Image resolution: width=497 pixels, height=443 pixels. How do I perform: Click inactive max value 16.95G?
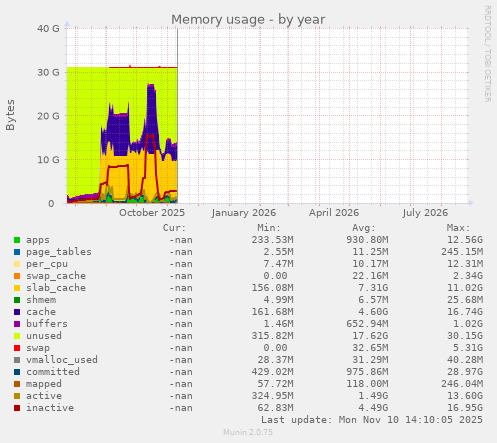click(x=465, y=408)
